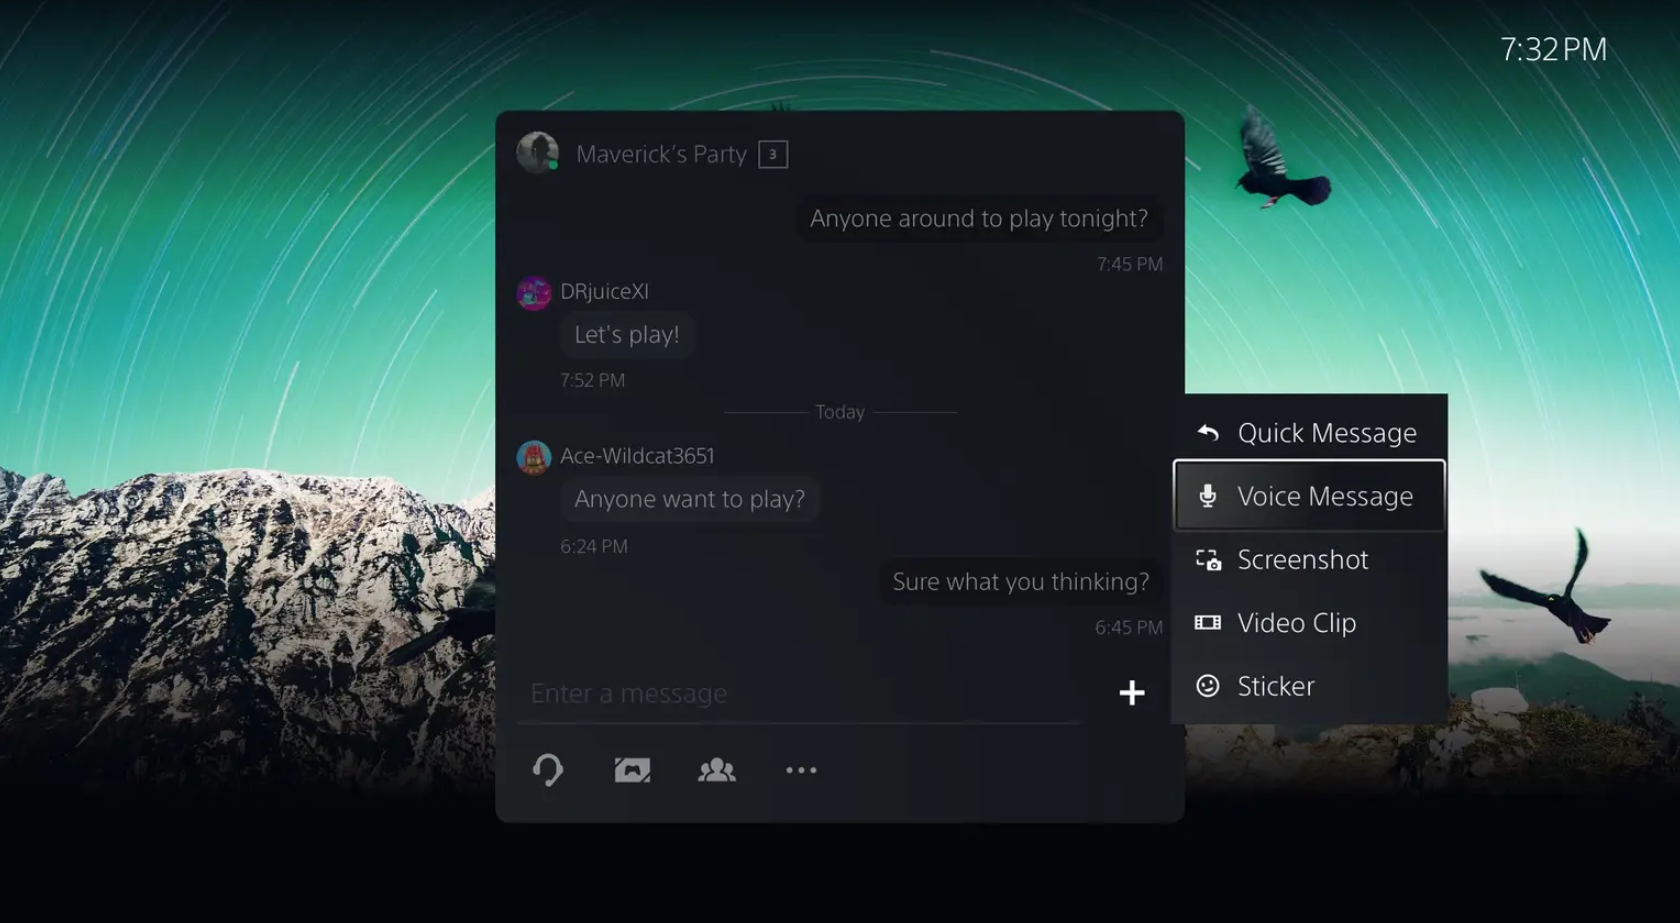Click the Today date separator label
Screen dimensions: 1680x923
(x=840, y=412)
